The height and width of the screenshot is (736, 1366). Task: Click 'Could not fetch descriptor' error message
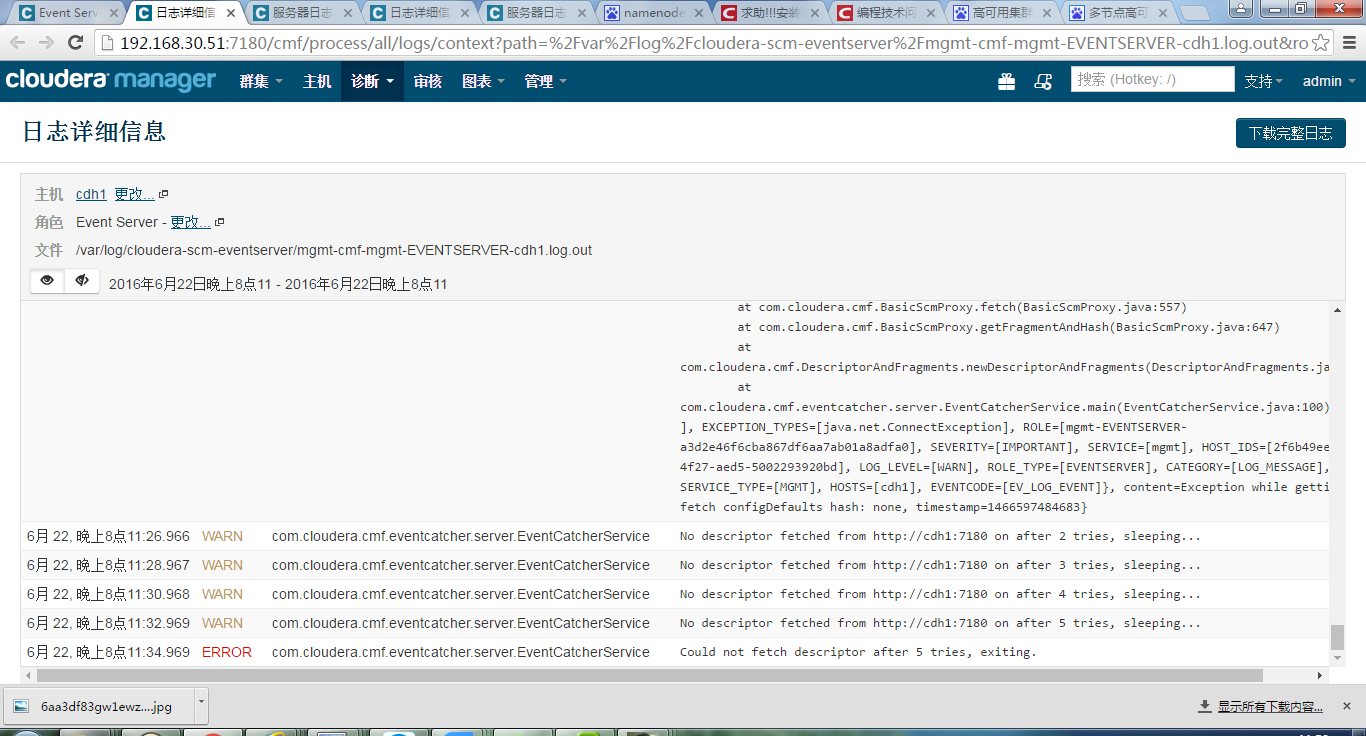pyautogui.click(x=858, y=652)
